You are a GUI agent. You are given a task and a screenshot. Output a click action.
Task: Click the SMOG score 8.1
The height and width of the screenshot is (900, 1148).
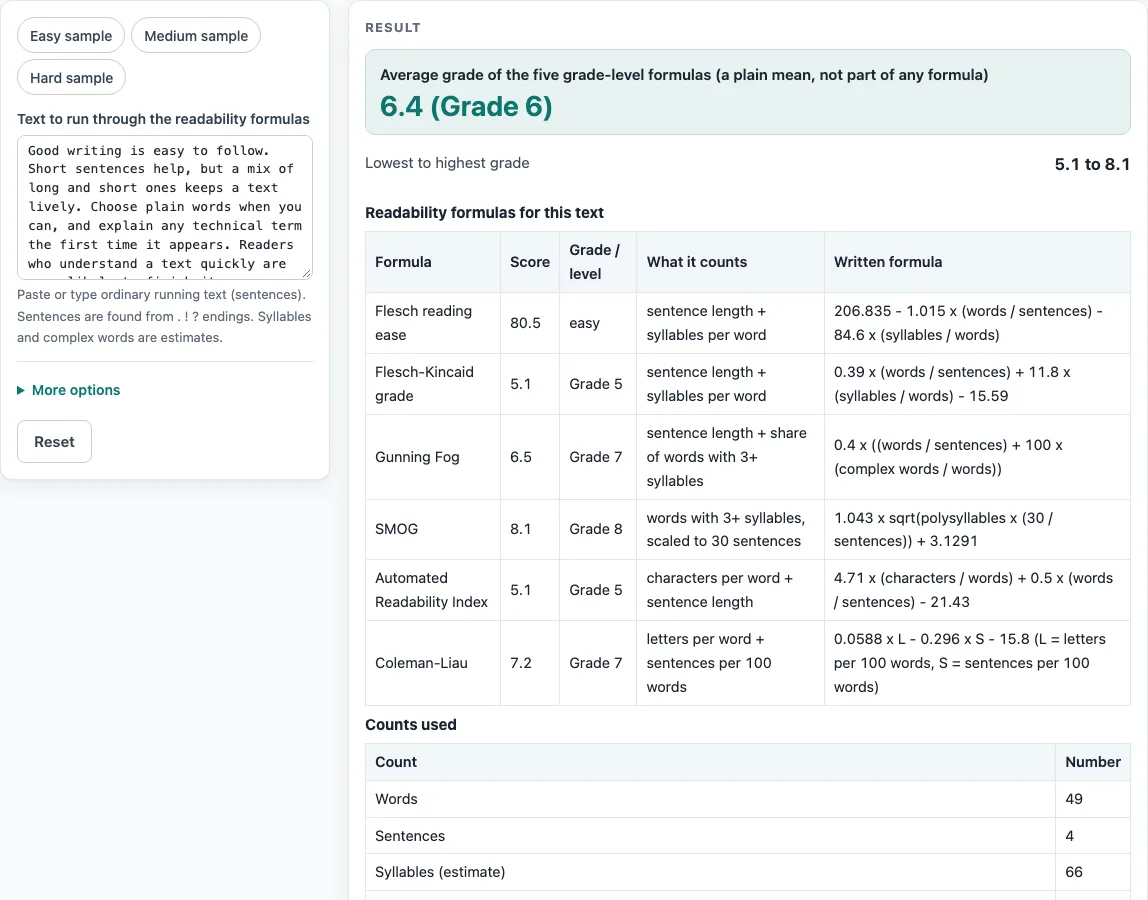[x=521, y=529]
